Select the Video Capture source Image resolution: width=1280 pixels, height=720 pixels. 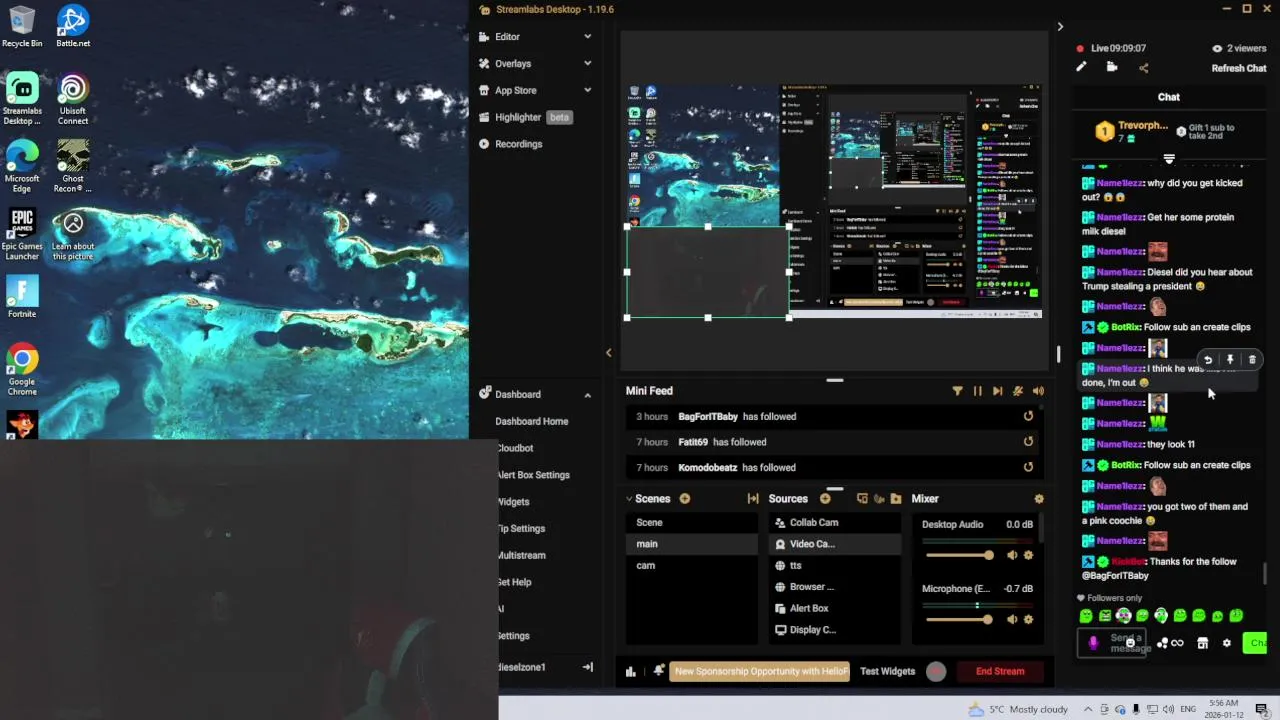coord(835,544)
